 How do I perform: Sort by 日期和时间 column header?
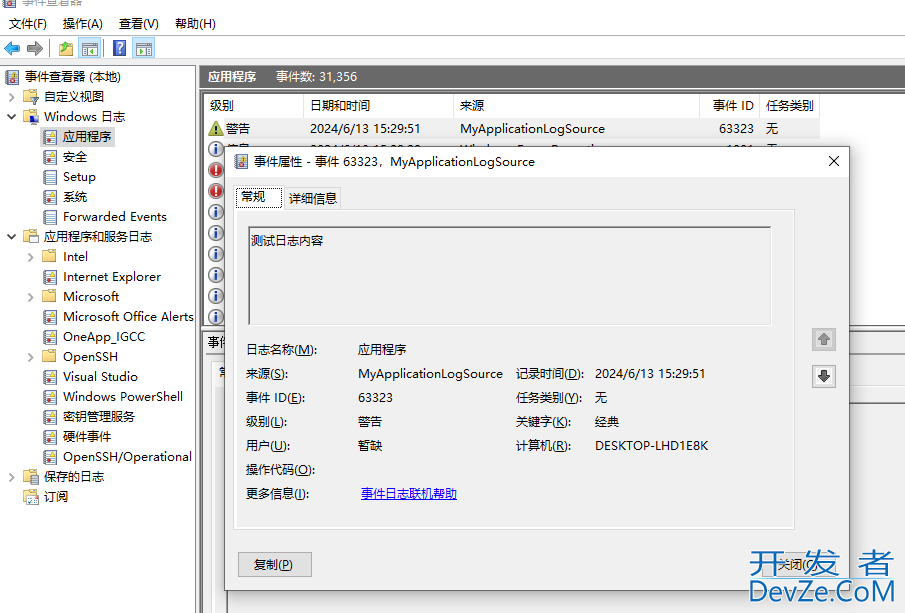coord(379,106)
